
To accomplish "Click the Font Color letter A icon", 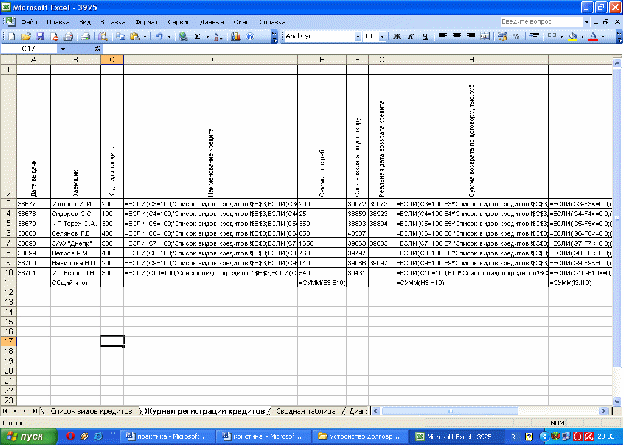I will tap(593, 36).
